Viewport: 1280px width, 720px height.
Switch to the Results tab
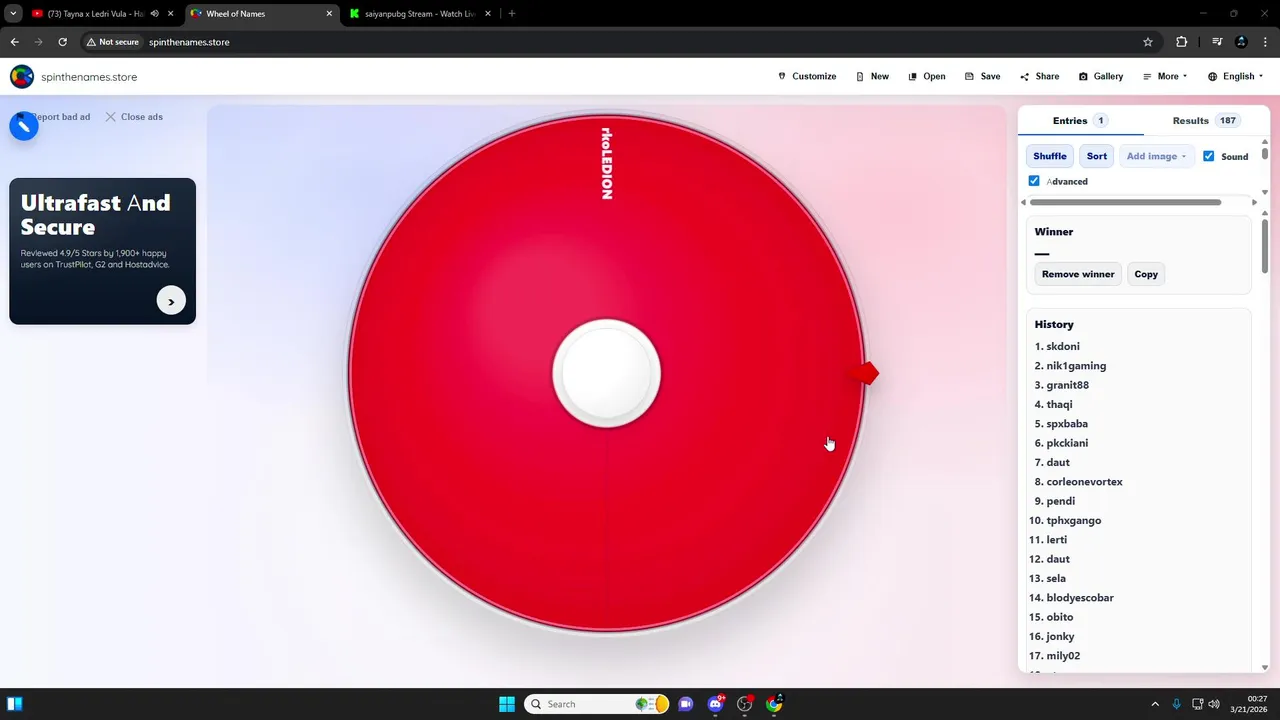tap(1205, 120)
